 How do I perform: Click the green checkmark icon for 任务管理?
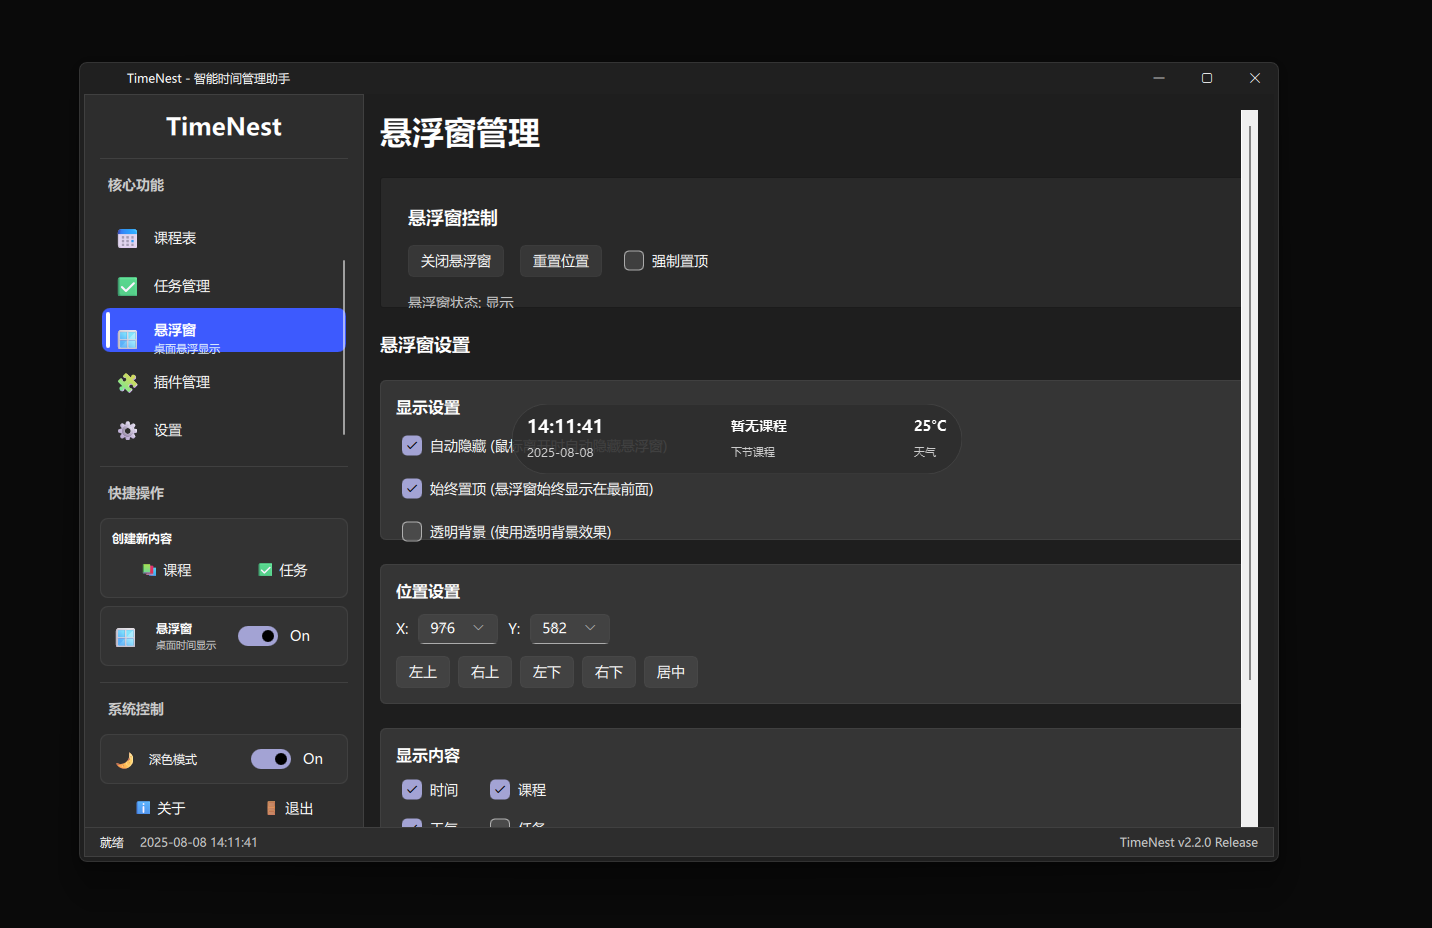[127, 287]
